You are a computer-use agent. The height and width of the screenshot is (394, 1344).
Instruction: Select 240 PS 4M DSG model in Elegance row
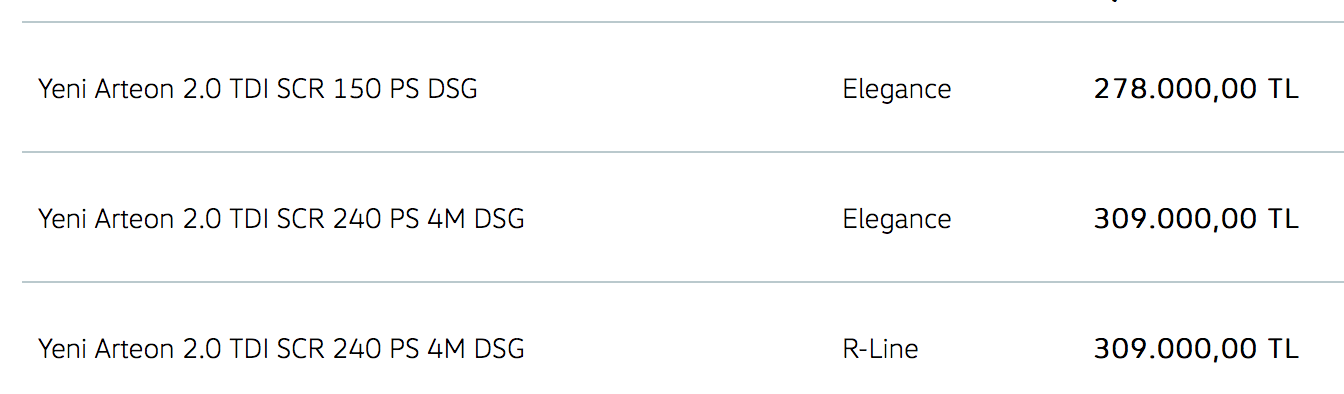point(281,219)
